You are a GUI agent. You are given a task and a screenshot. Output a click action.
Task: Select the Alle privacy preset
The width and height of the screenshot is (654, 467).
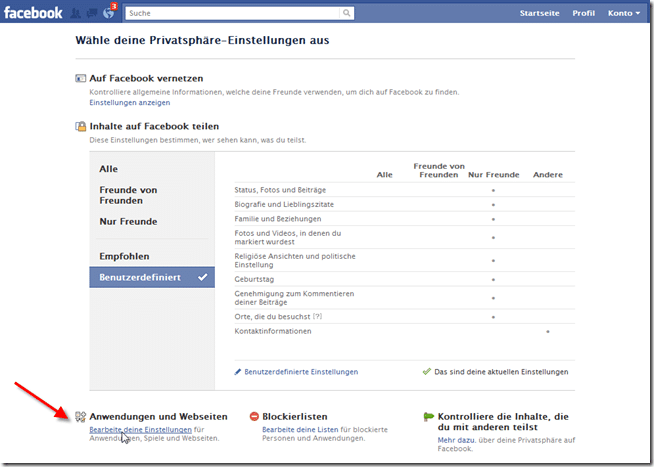pos(108,169)
